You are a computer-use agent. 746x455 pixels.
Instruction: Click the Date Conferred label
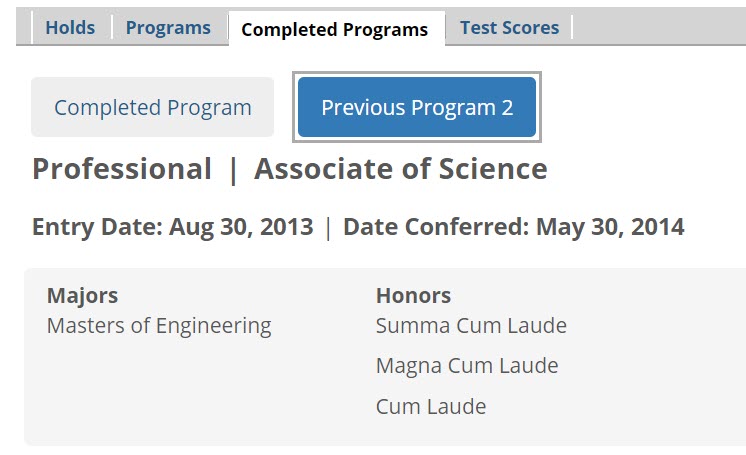(436, 227)
